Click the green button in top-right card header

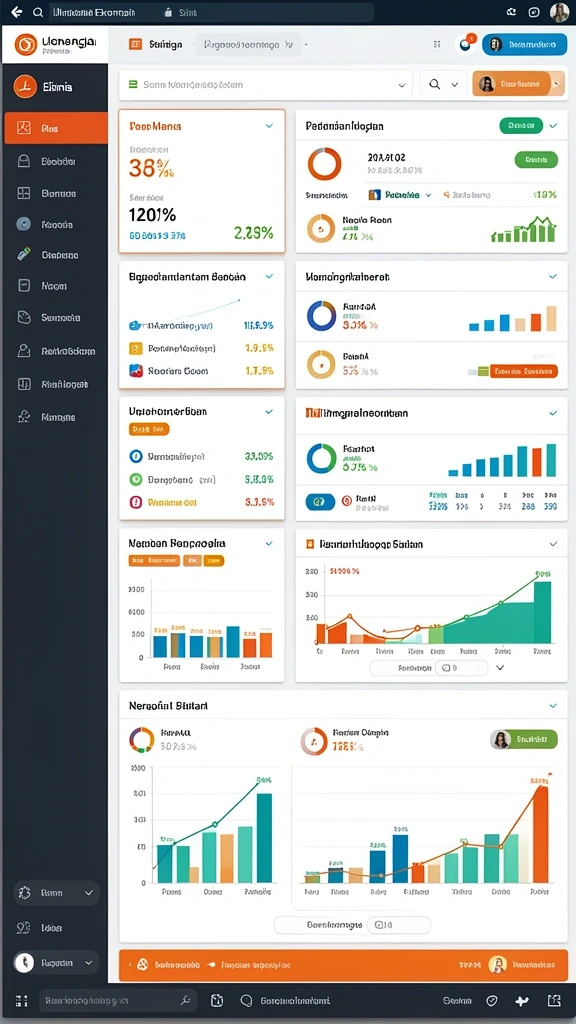point(520,125)
